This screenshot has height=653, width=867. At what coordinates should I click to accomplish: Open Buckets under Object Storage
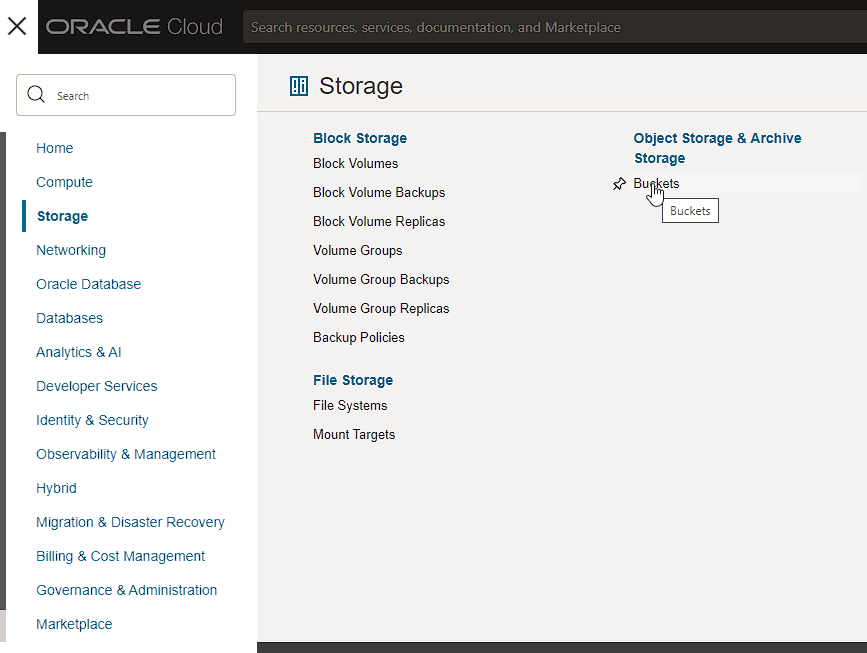click(656, 184)
